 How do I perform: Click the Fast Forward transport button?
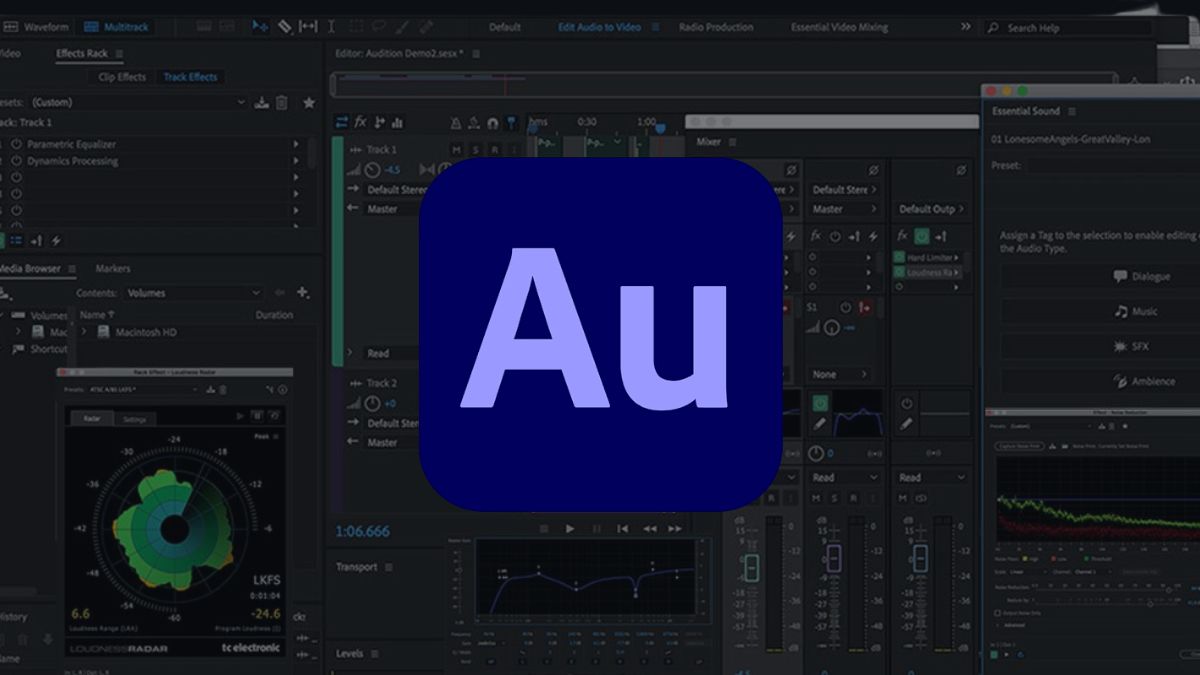[675, 528]
